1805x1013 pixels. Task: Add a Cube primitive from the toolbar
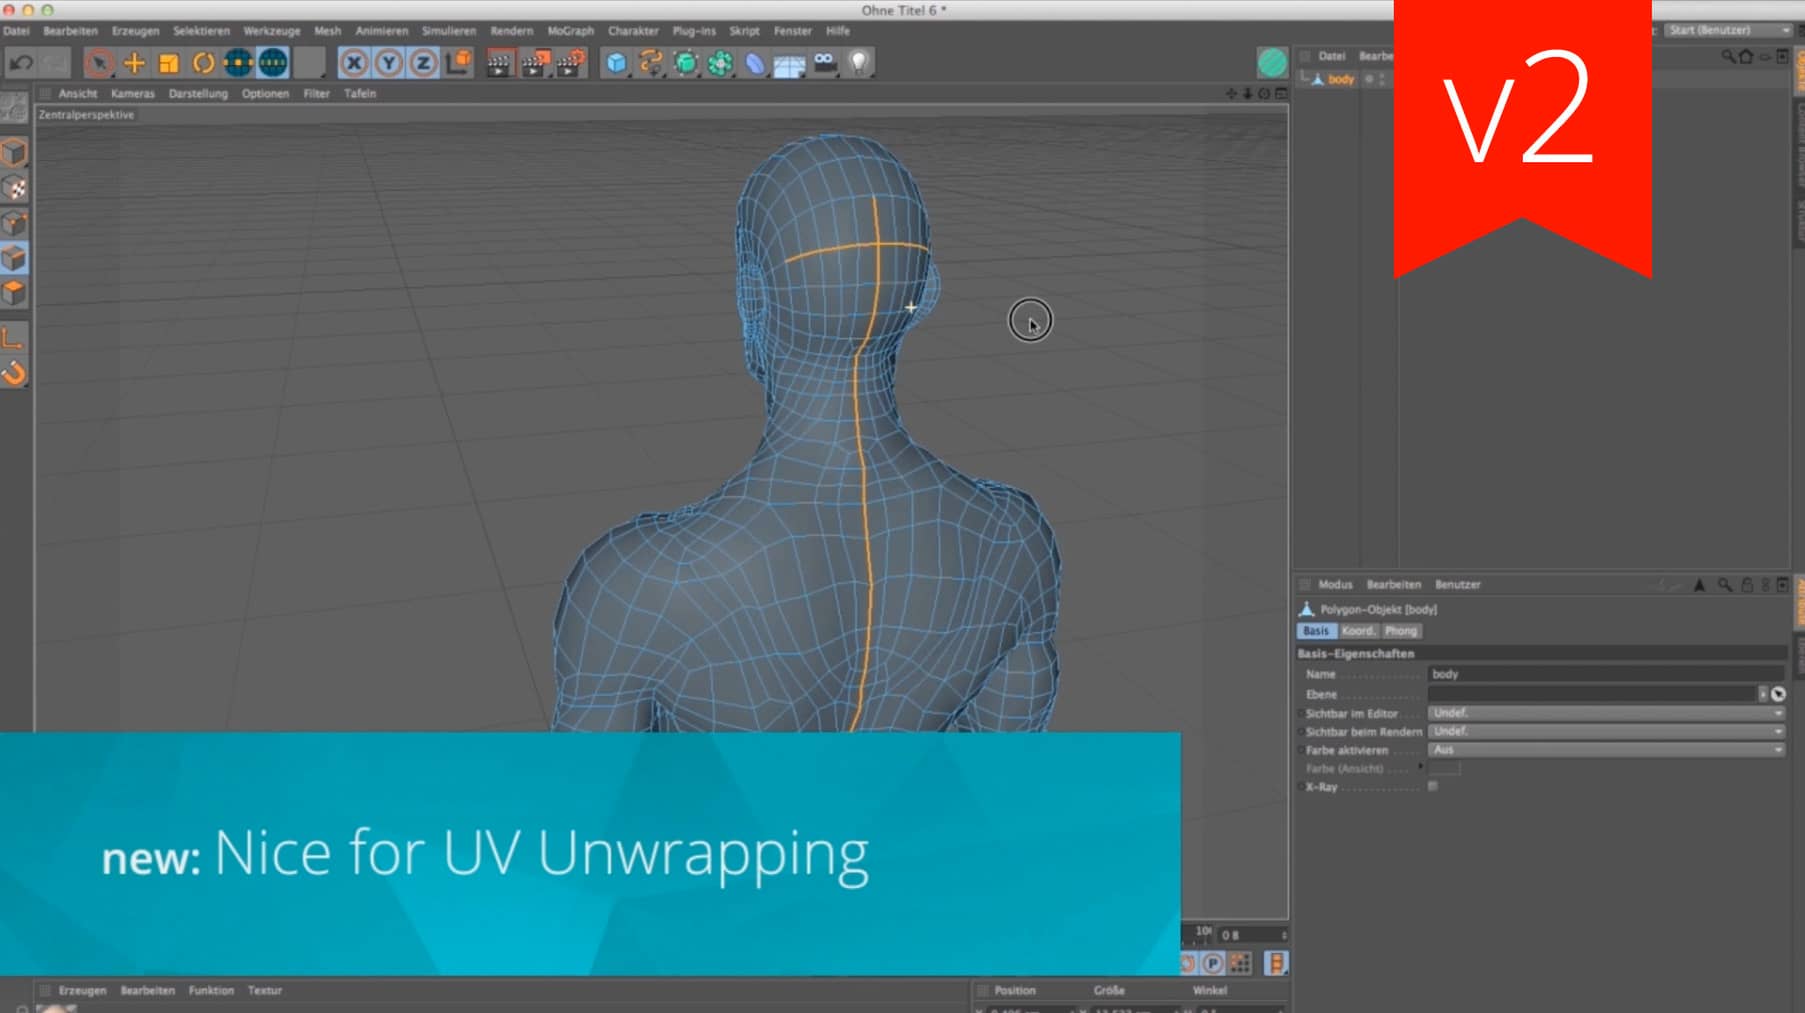pos(615,62)
